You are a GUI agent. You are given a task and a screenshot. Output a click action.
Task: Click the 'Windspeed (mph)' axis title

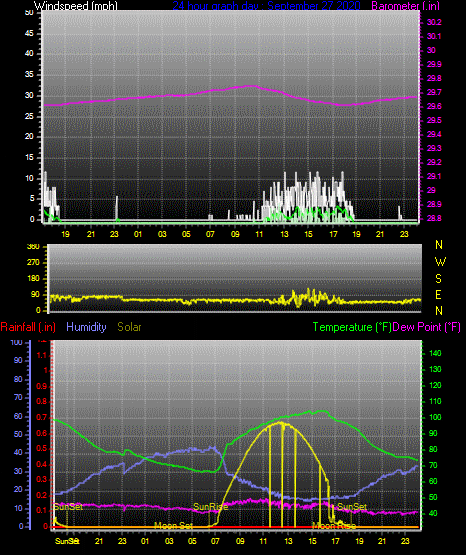coord(75,5)
